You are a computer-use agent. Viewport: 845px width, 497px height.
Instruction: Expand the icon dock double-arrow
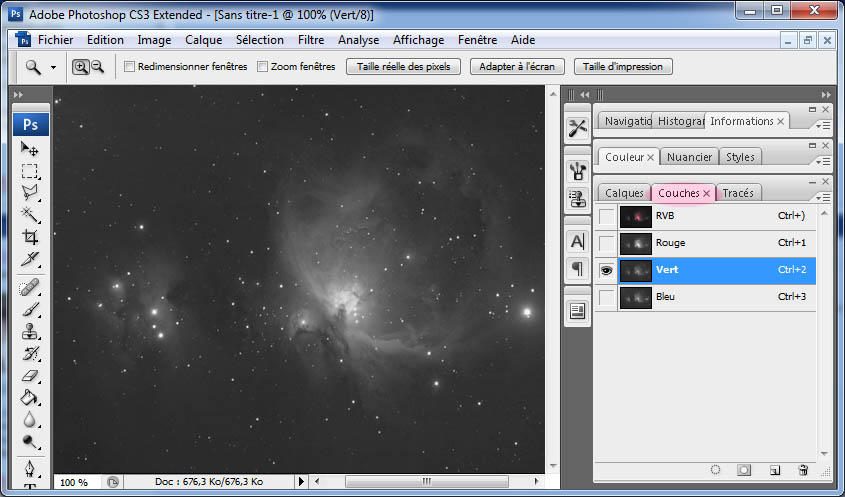coord(585,95)
